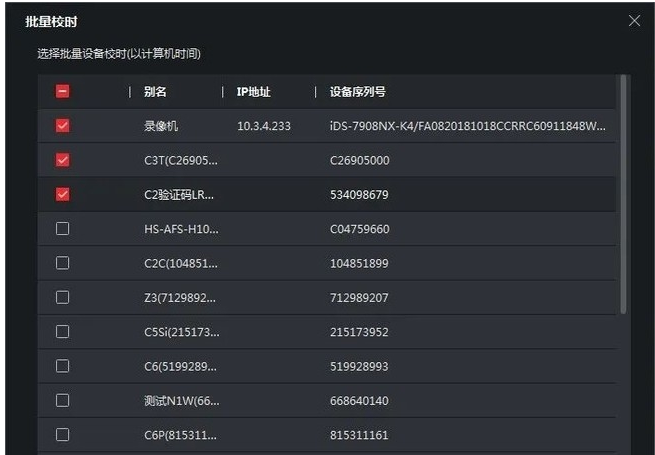Check the C5Si(215173 device checkbox
655x455 pixels.
coord(63,332)
